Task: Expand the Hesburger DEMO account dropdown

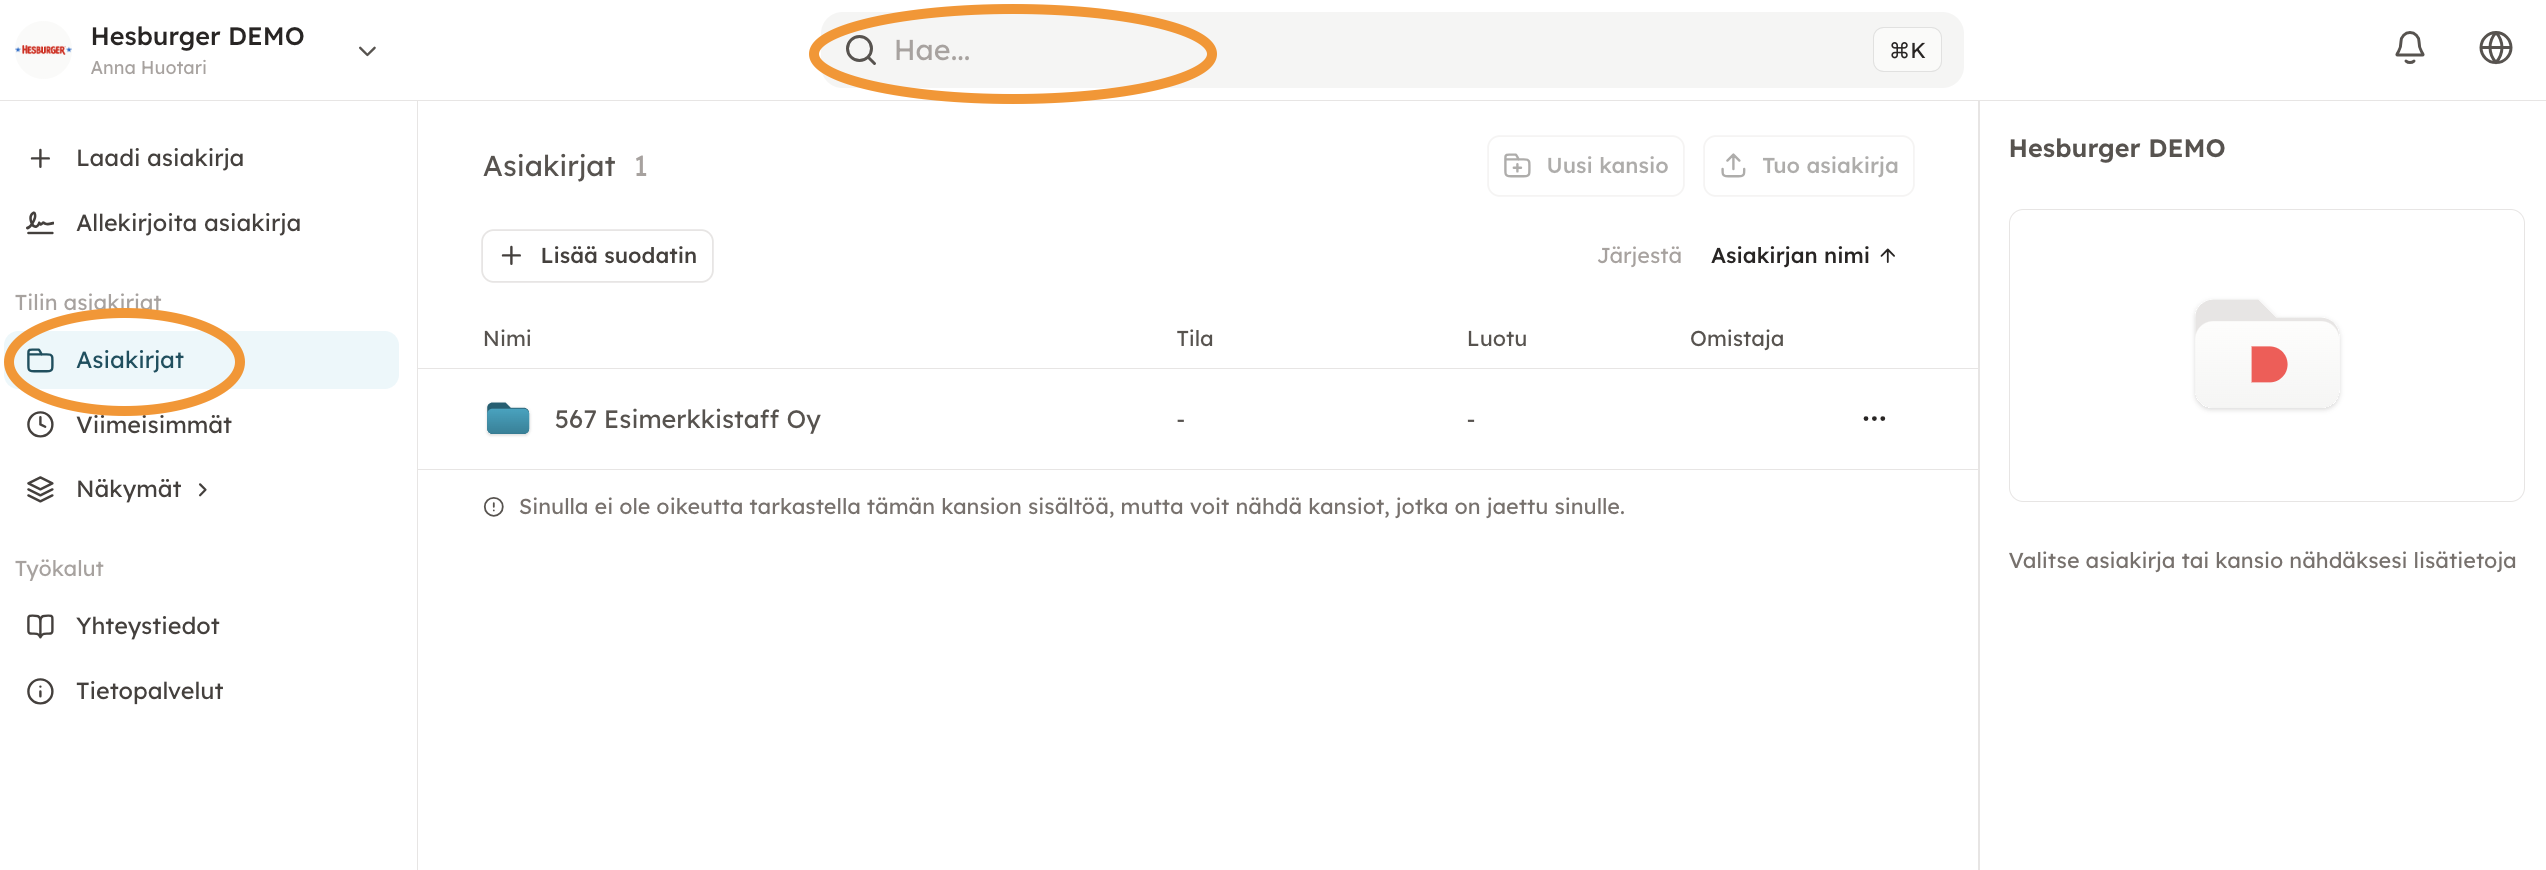Action: pos(367,51)
